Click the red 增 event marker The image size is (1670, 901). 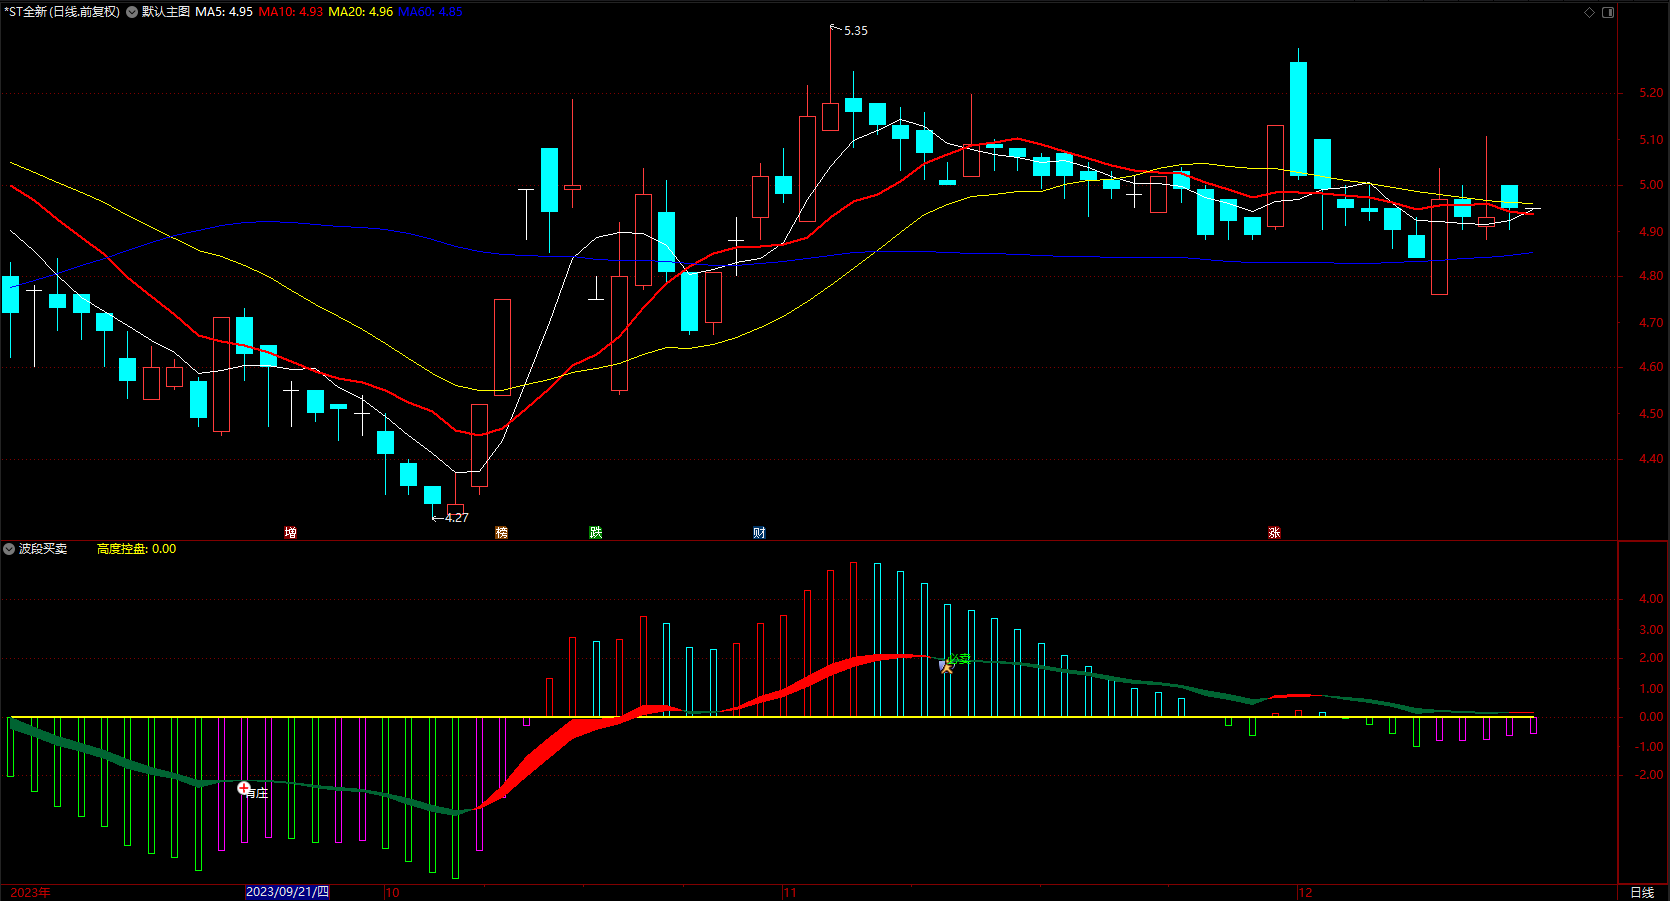290,533
